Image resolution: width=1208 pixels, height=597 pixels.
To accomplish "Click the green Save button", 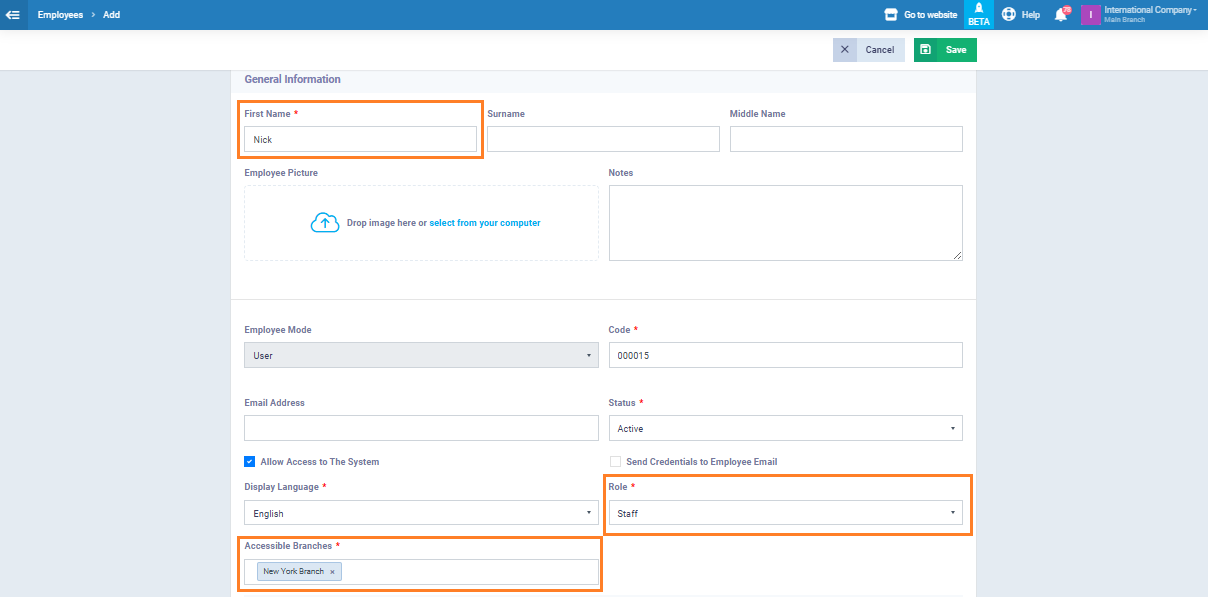I will coord(945,50).
